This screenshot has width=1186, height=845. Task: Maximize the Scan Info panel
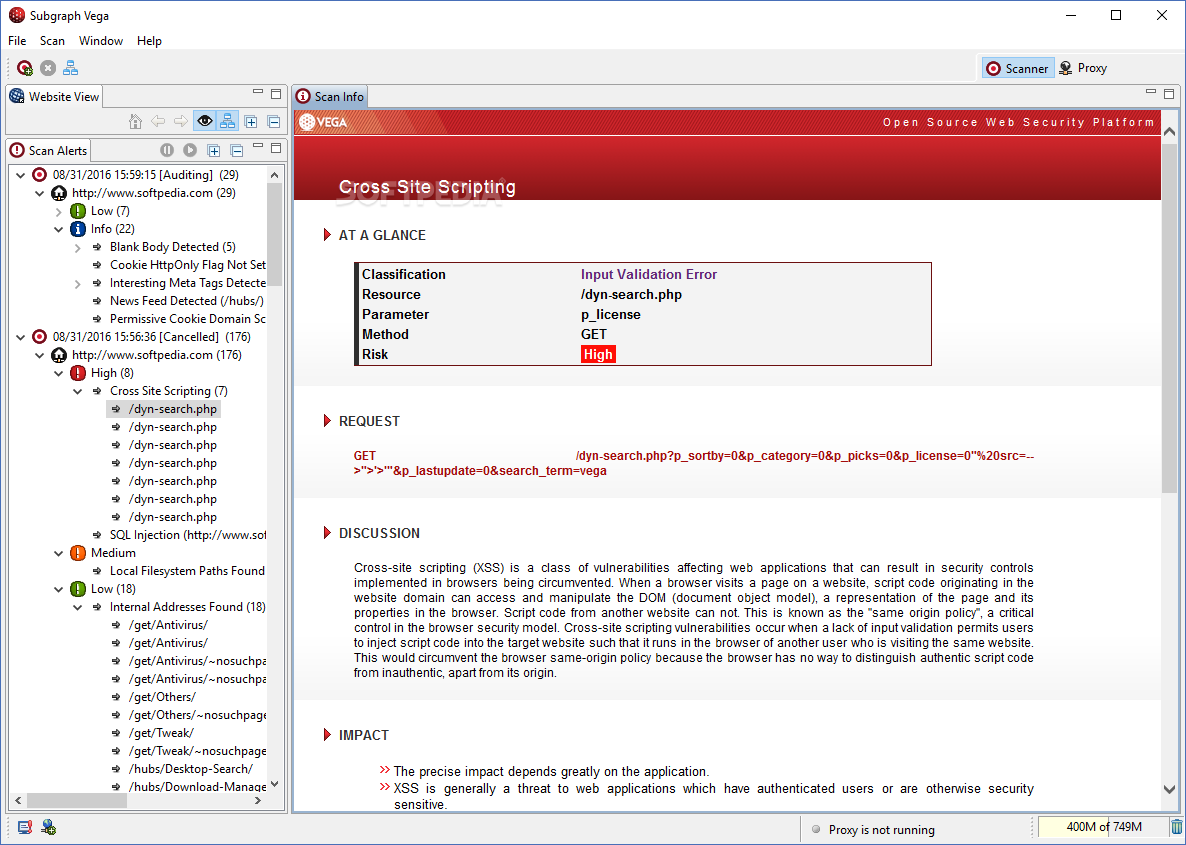coord(1169,94)
